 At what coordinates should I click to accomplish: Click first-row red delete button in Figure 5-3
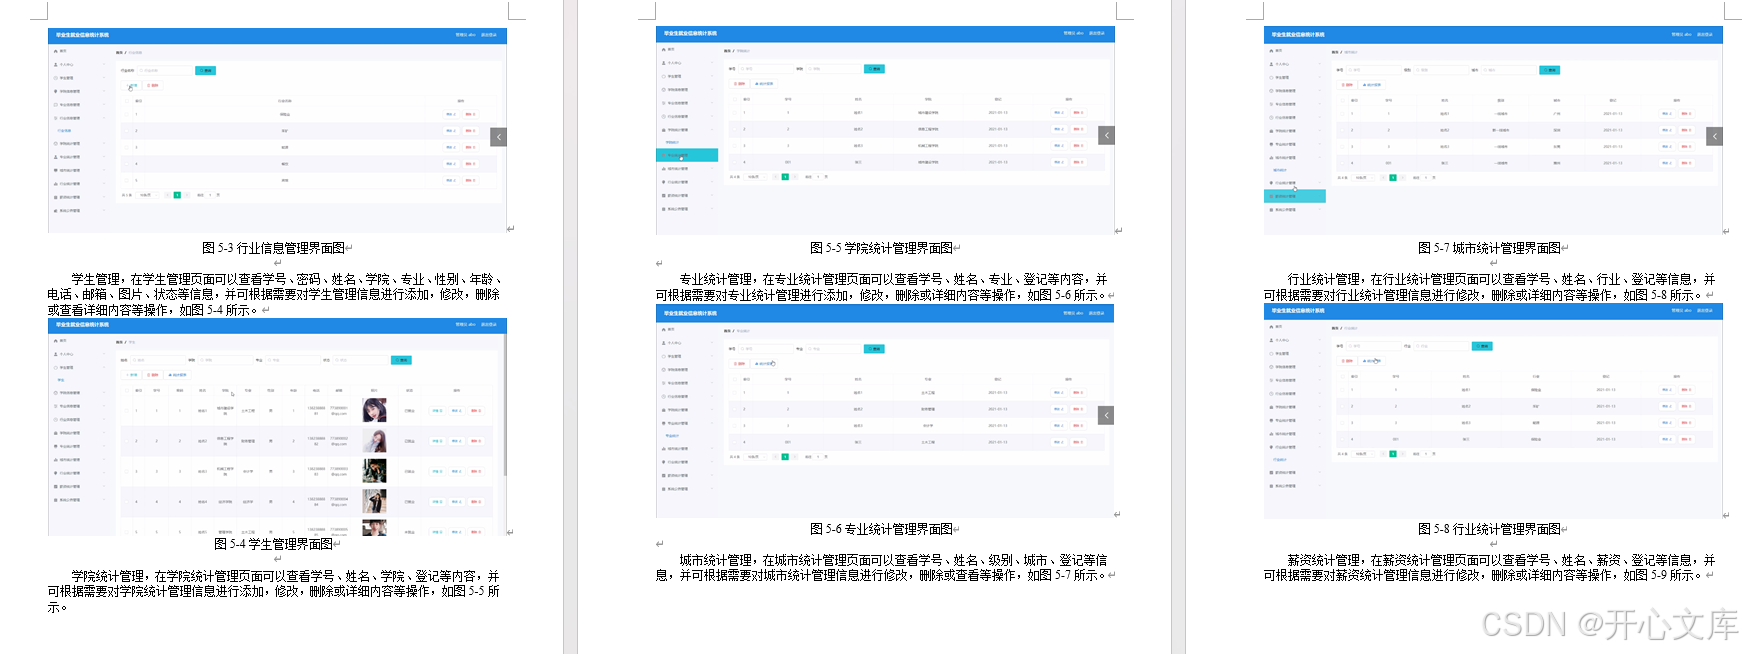click(x=469, y=115)
